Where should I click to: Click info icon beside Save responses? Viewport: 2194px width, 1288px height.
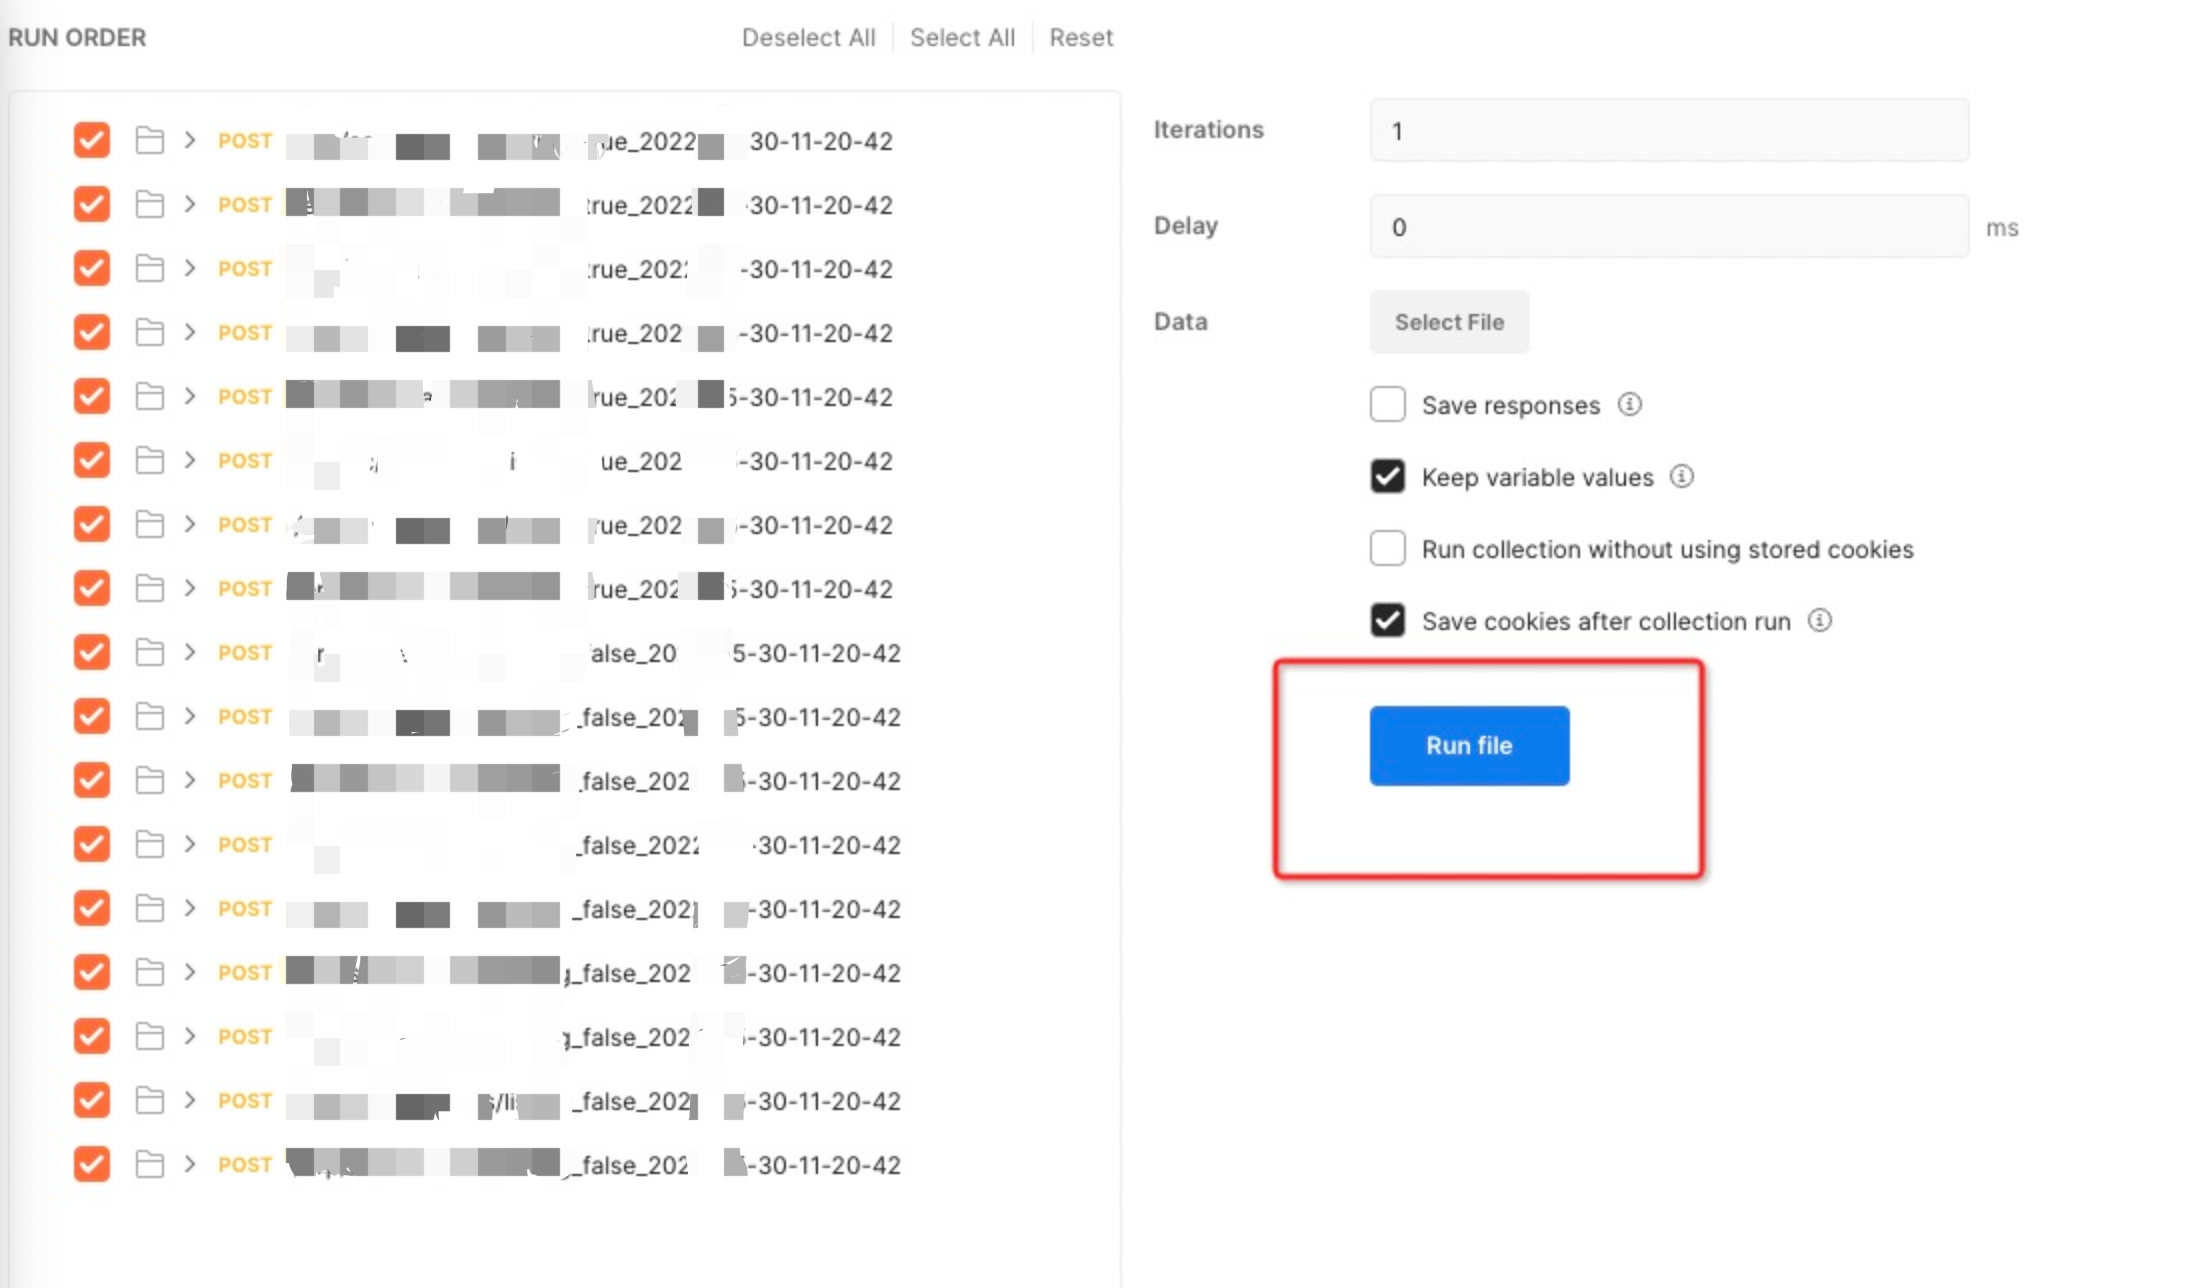(1629, 404)
